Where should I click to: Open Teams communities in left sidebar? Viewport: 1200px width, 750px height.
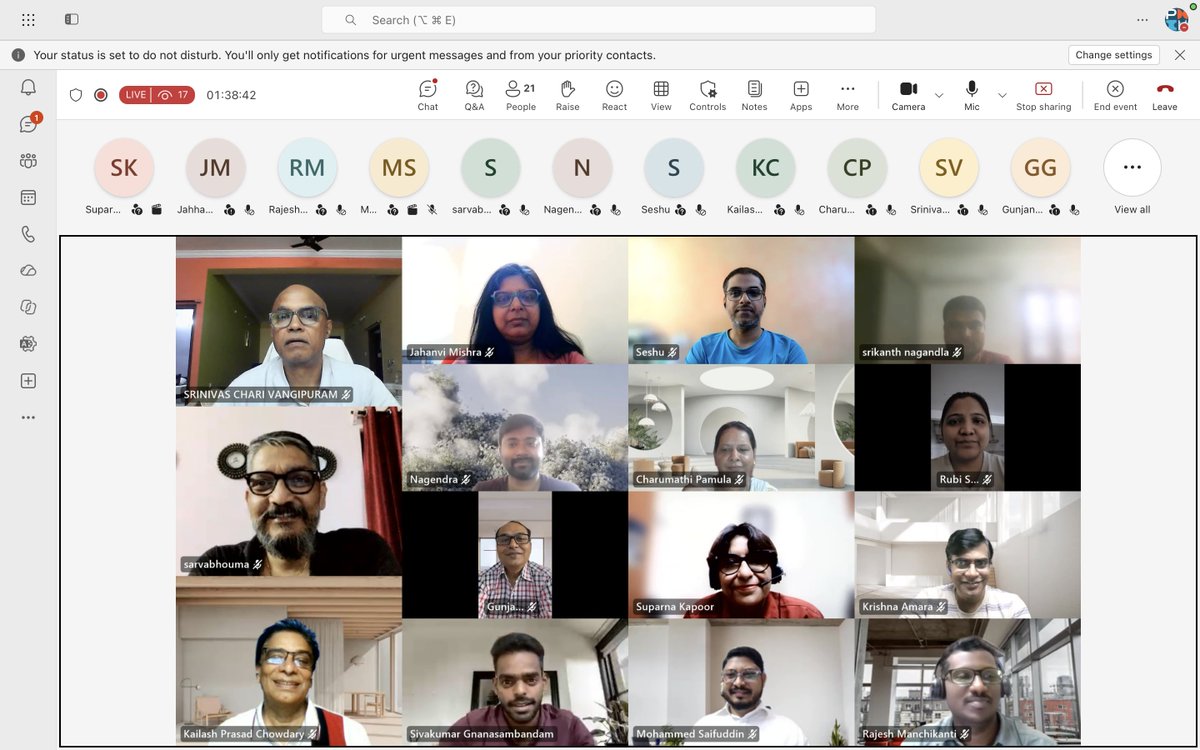tap(28, 161)
